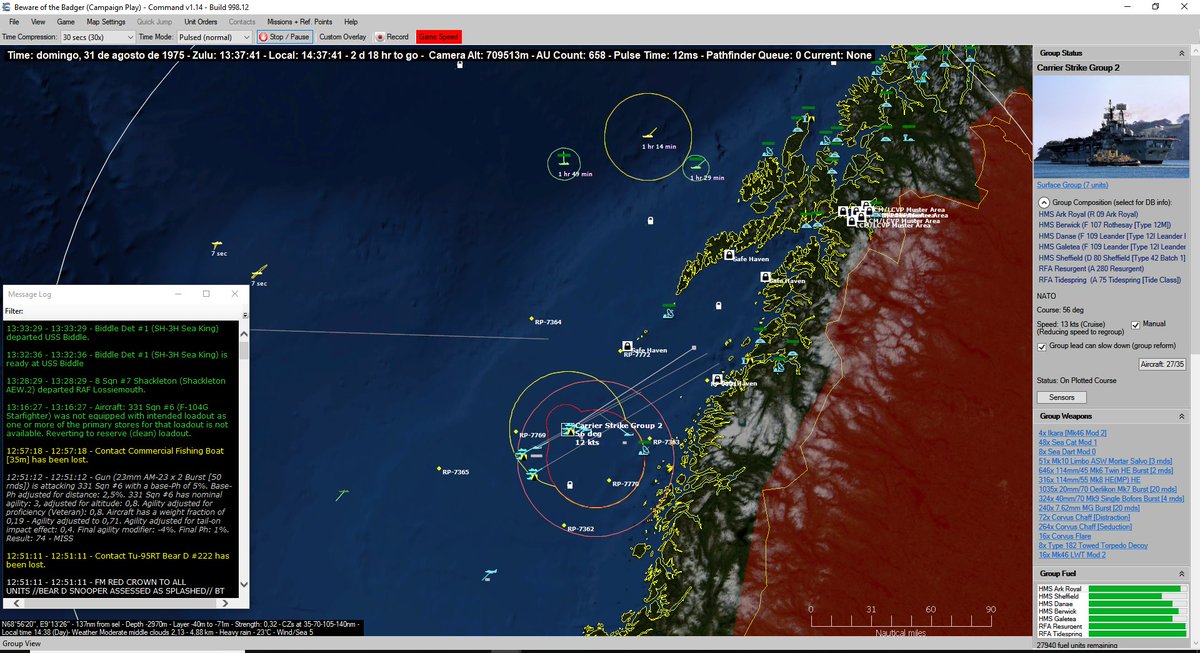Open the 16x Corvus Flare link
Viewport: 1200px width, 653px height.
pyautogui.click(x=1065, y=537)
